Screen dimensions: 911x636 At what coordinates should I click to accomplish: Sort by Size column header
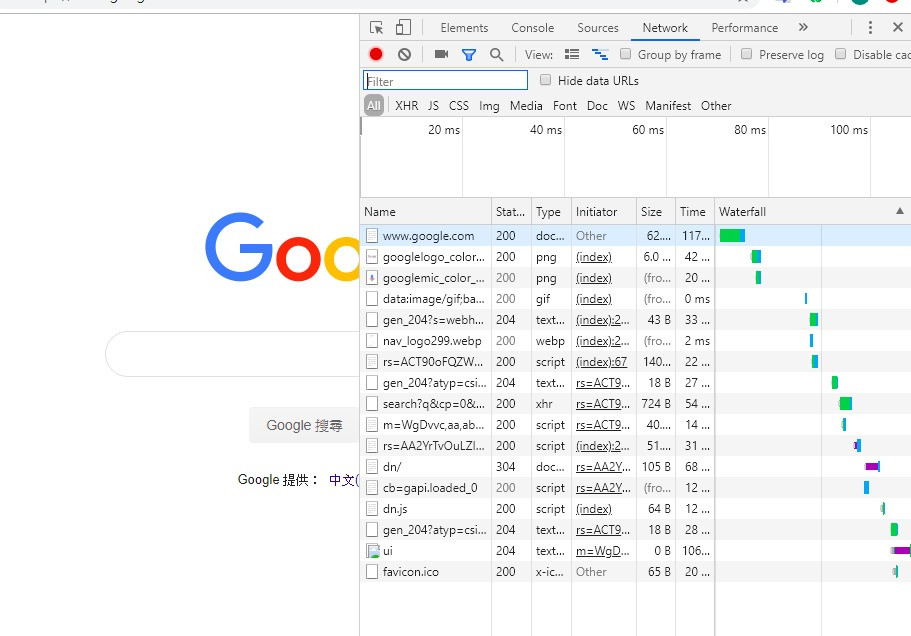656,211
